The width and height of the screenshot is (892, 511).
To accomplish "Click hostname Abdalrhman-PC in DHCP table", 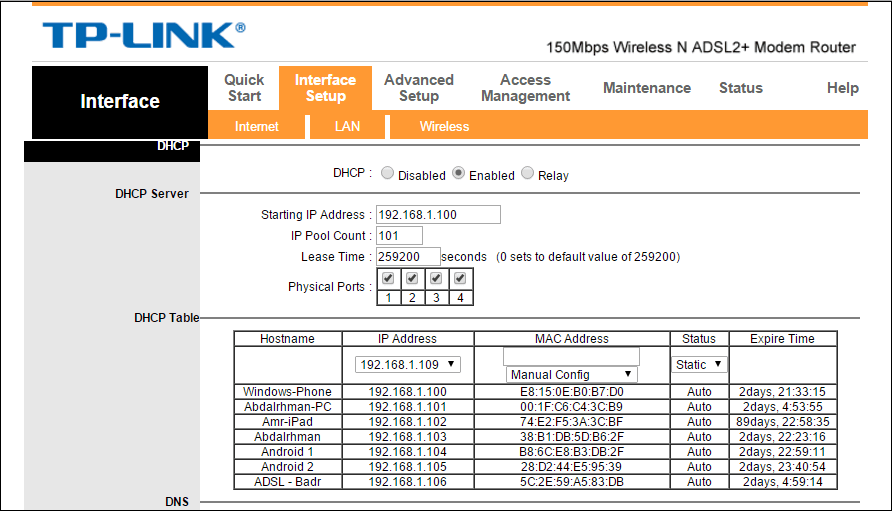I will pyautogui.click(x=287, y=407).
